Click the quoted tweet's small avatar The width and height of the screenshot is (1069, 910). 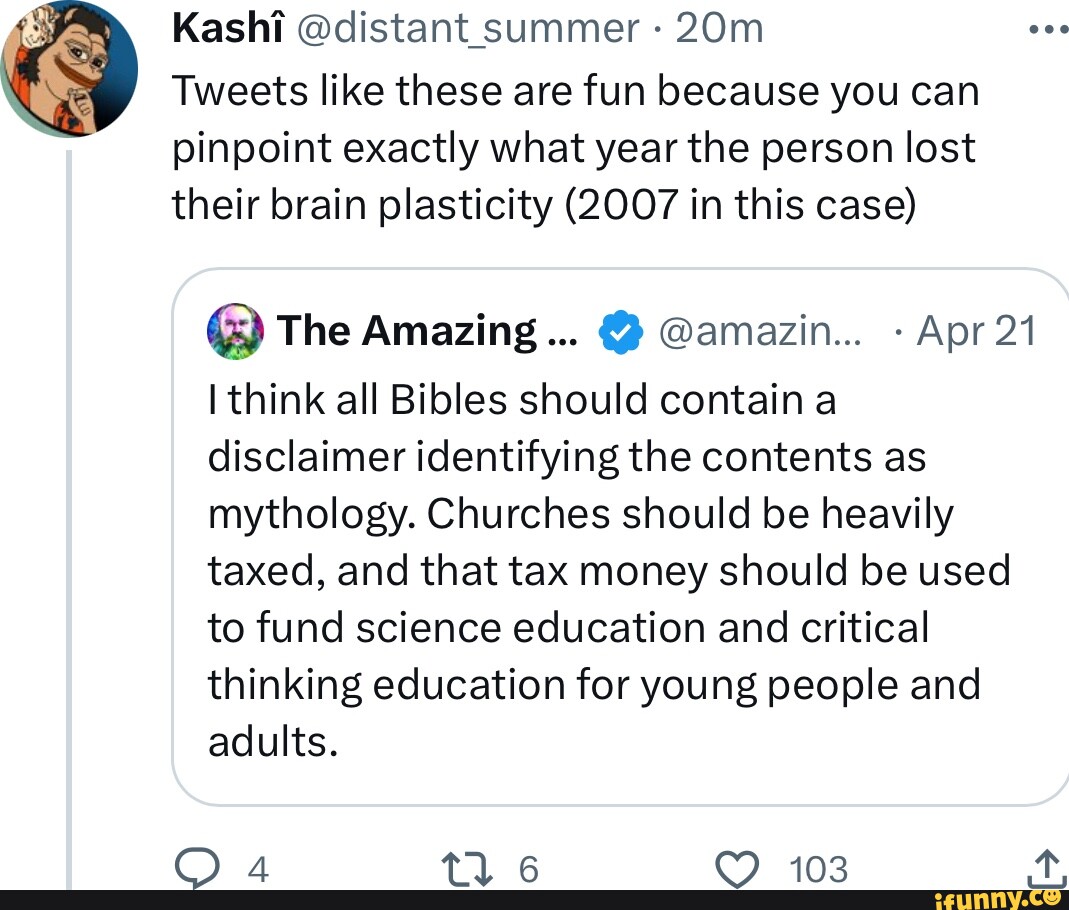pos(237,331)
